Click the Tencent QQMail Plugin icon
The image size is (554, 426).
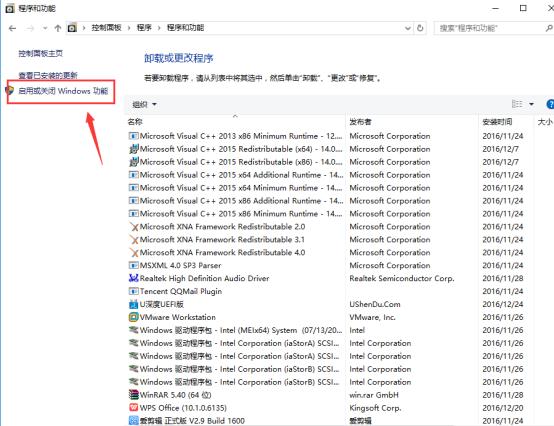tap(134, 291)
